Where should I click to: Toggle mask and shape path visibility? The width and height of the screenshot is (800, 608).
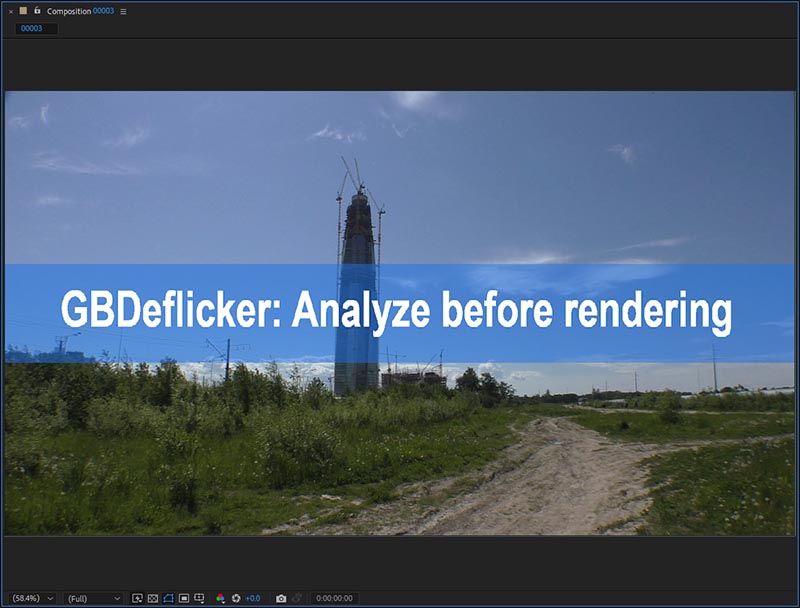168,598
